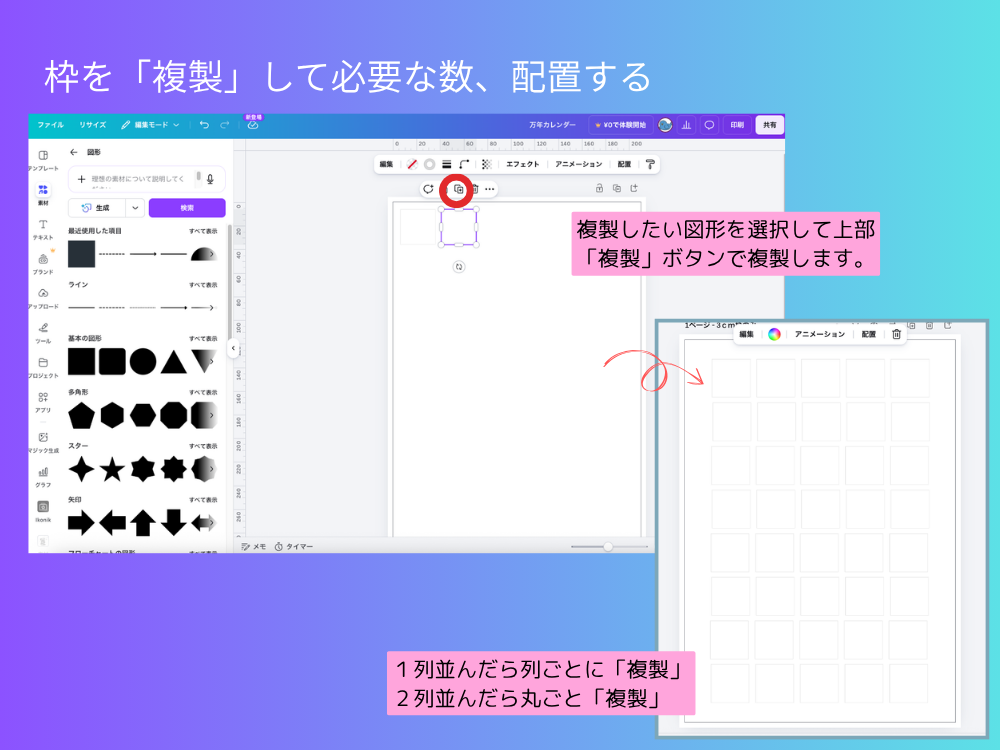This screenshot has width=1000, height=750.
Task: Open the 素材 elements panel
Action: [x=43, y=195]
